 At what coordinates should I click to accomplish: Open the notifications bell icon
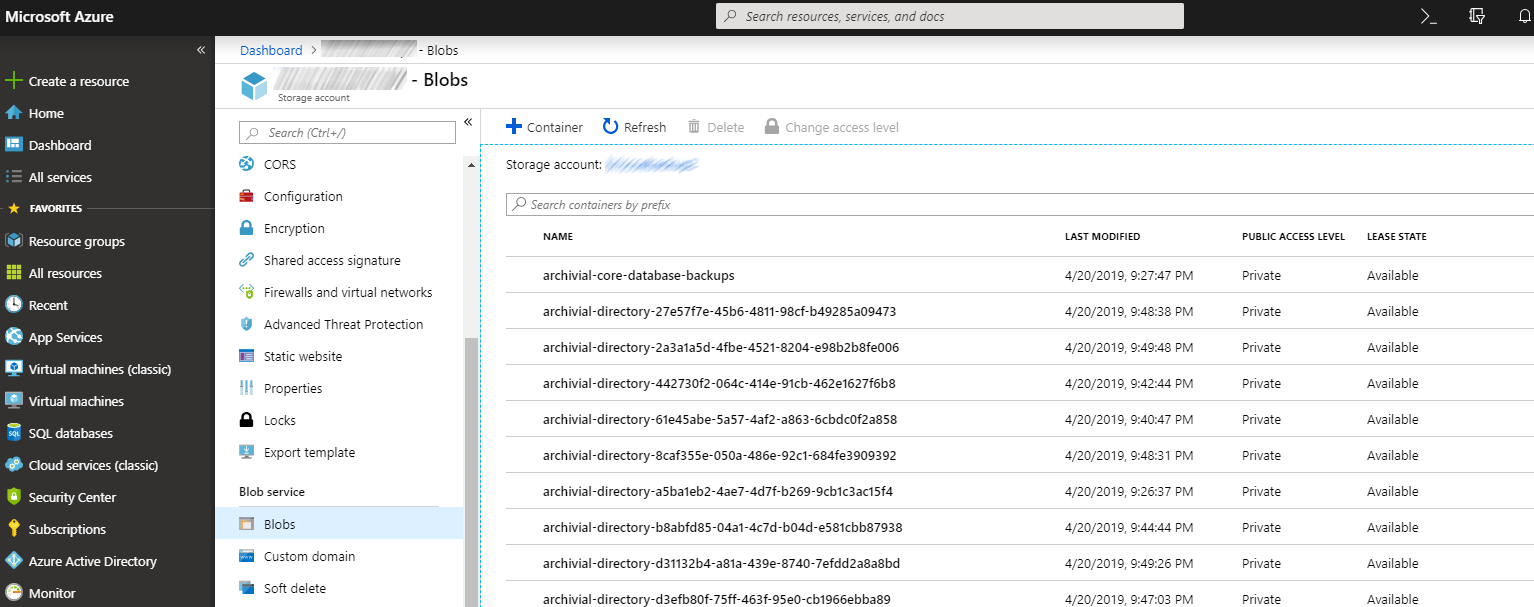(1523, 16)
